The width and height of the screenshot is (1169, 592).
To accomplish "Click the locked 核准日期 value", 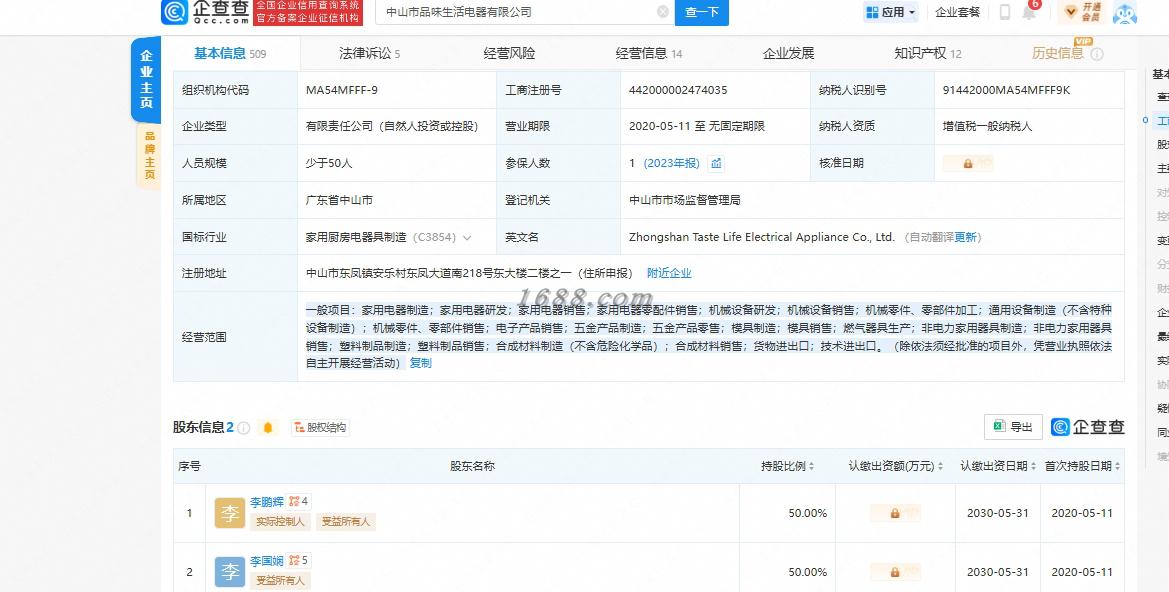I will tap(968, 163).
